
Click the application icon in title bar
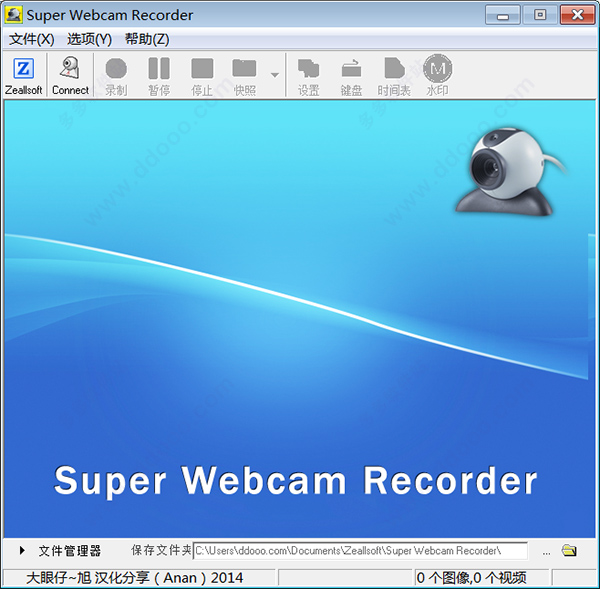tap(14, 15)
